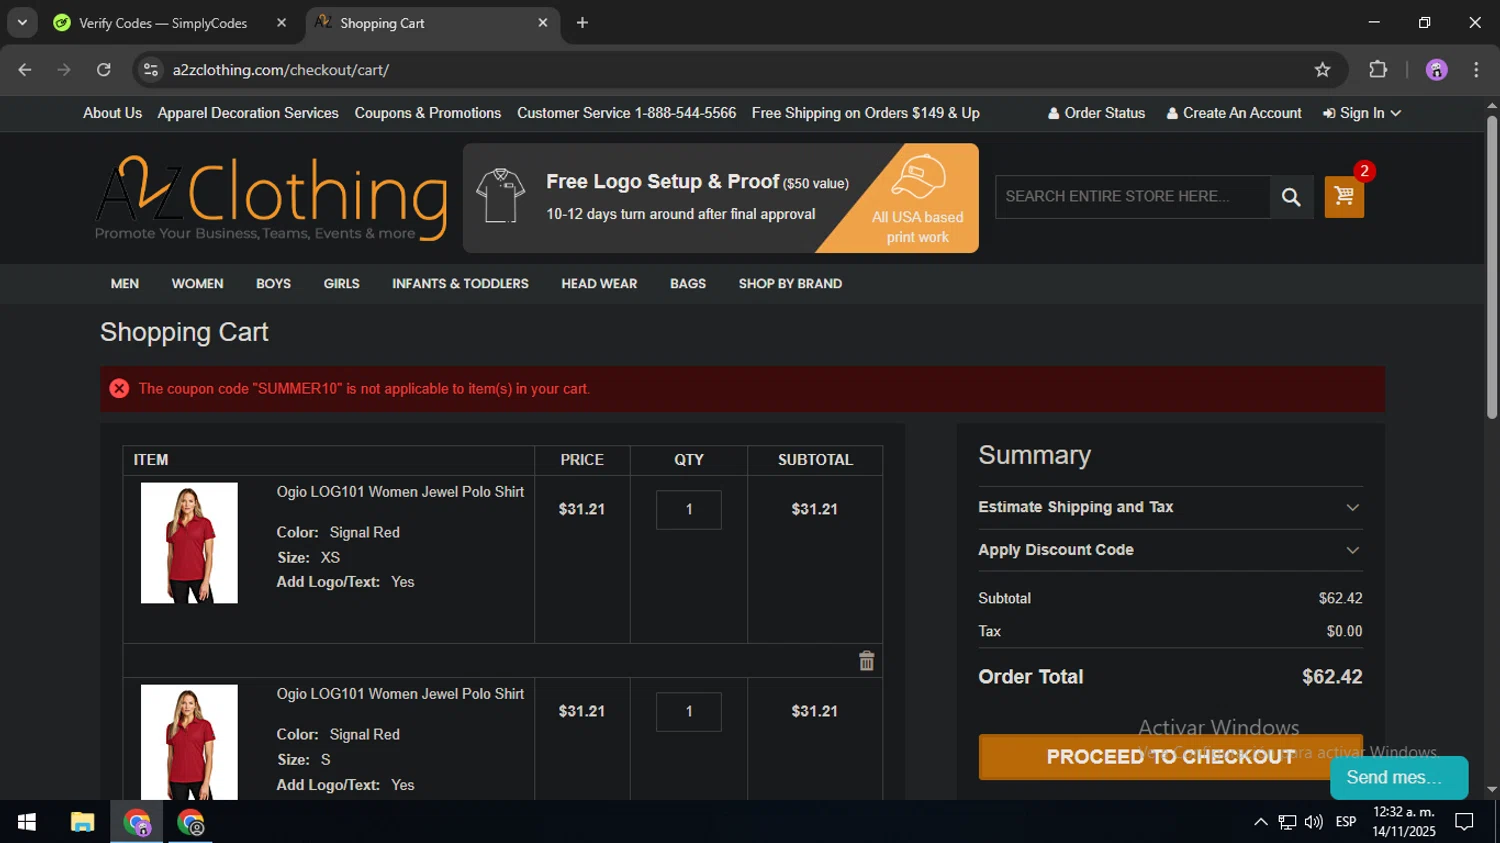Close the Shopping Cart tab
The image size is (1500, 843).
pos(543,23)
